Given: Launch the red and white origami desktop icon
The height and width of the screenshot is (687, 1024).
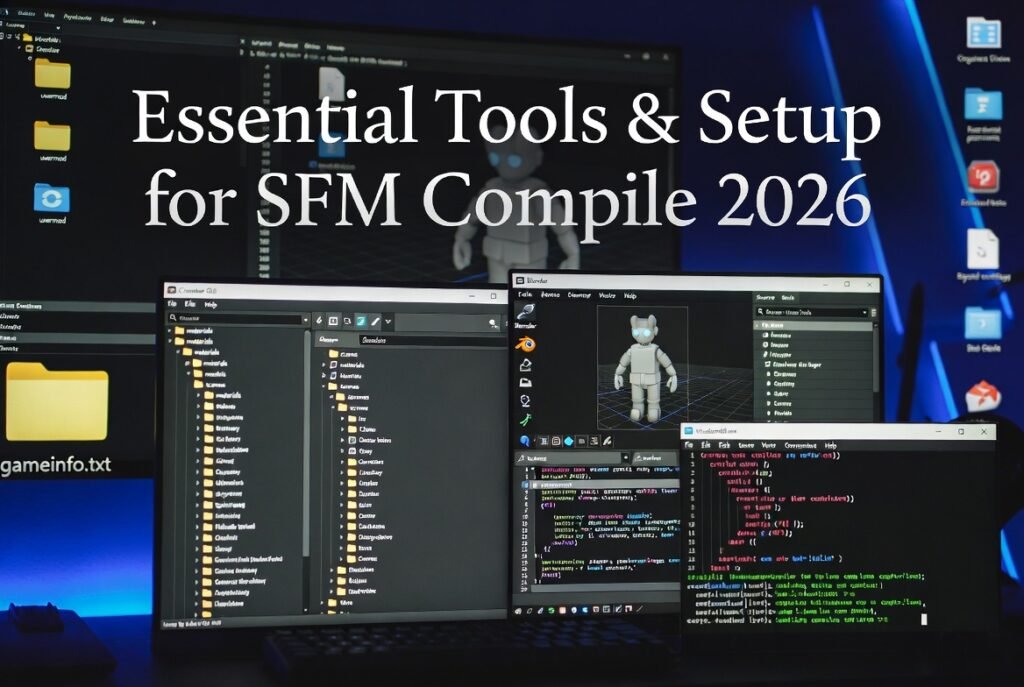Looking at the screenshot, I should tap(983, 396).
